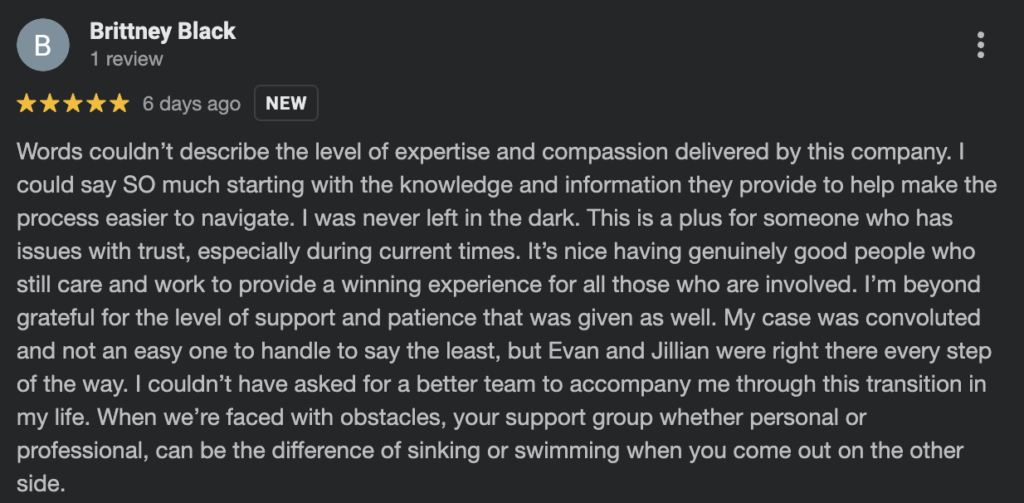The width and height of the screenshot is (1024, 503).
Task: Click the final word "side." of the review
Action: point(40,483)
